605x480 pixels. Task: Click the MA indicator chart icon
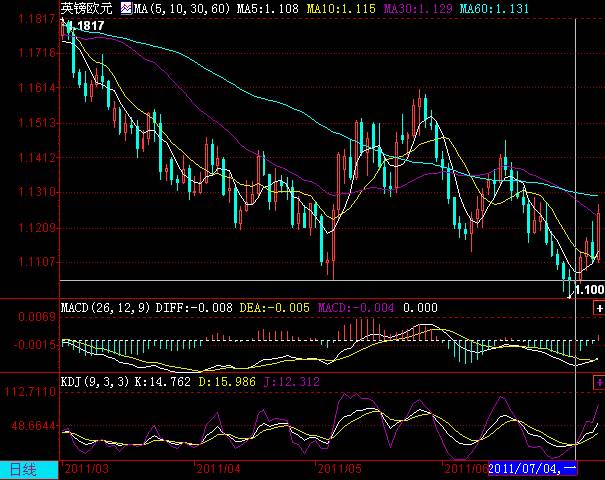pos(126,8)
